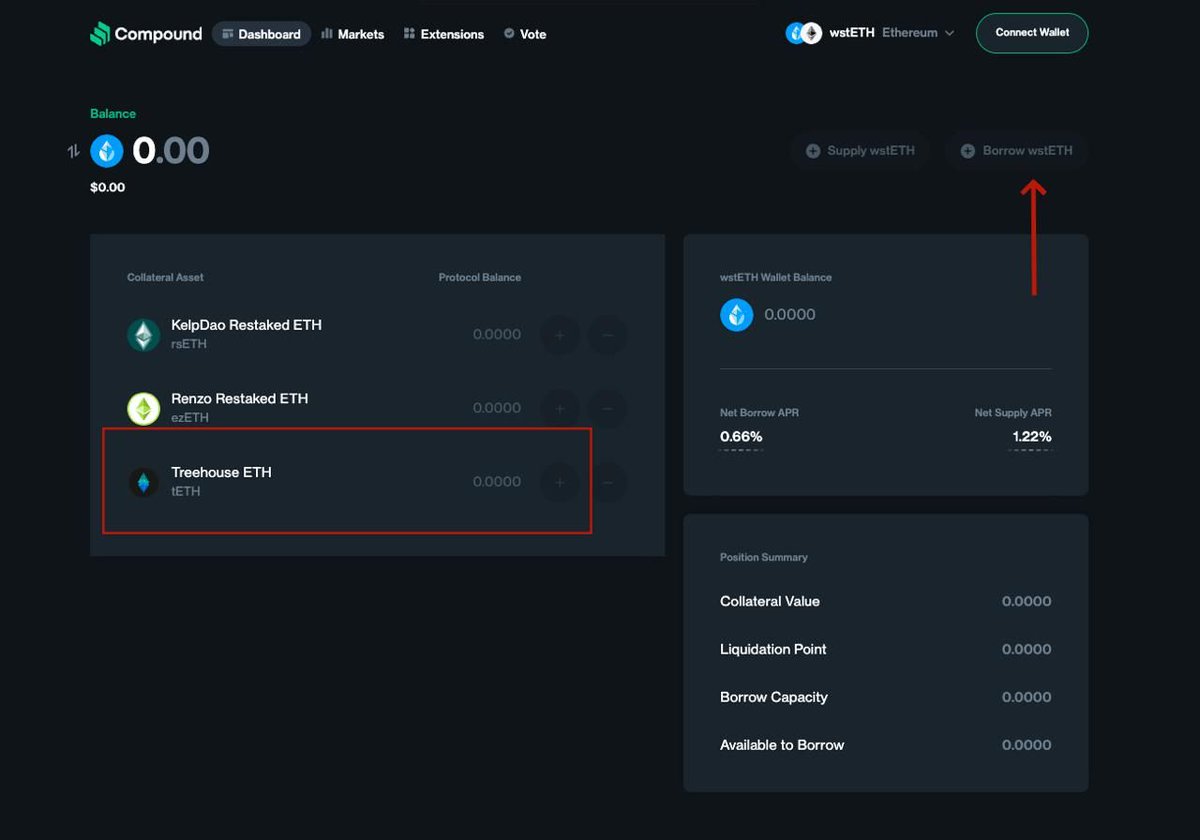Click the Treehouse ETH token icon
This screenshot has width=1200, height=840.
144,483
